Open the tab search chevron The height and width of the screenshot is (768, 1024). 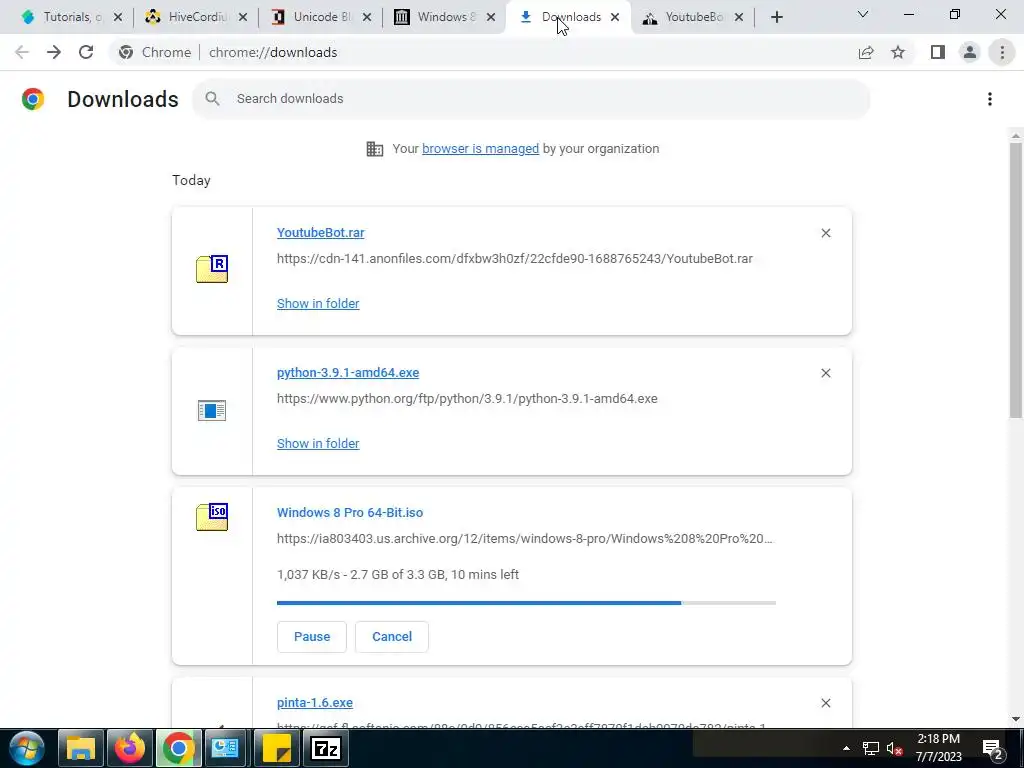863,14
